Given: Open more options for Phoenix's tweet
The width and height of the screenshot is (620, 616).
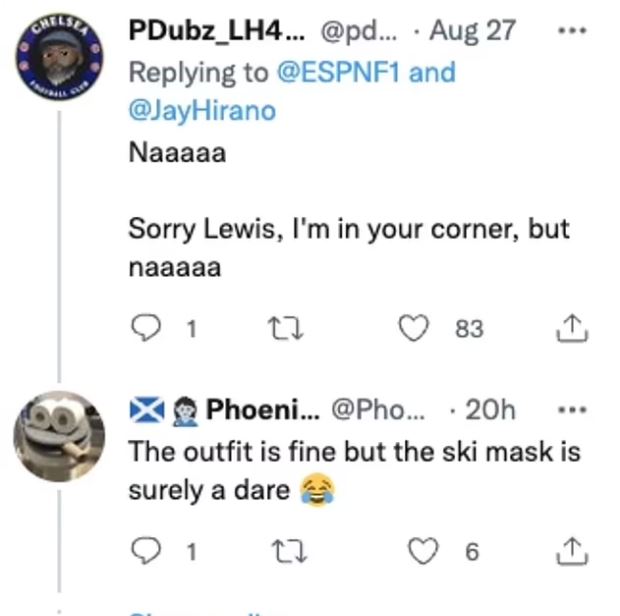Looking at the screenshot, I should click(x=571, y=409).
